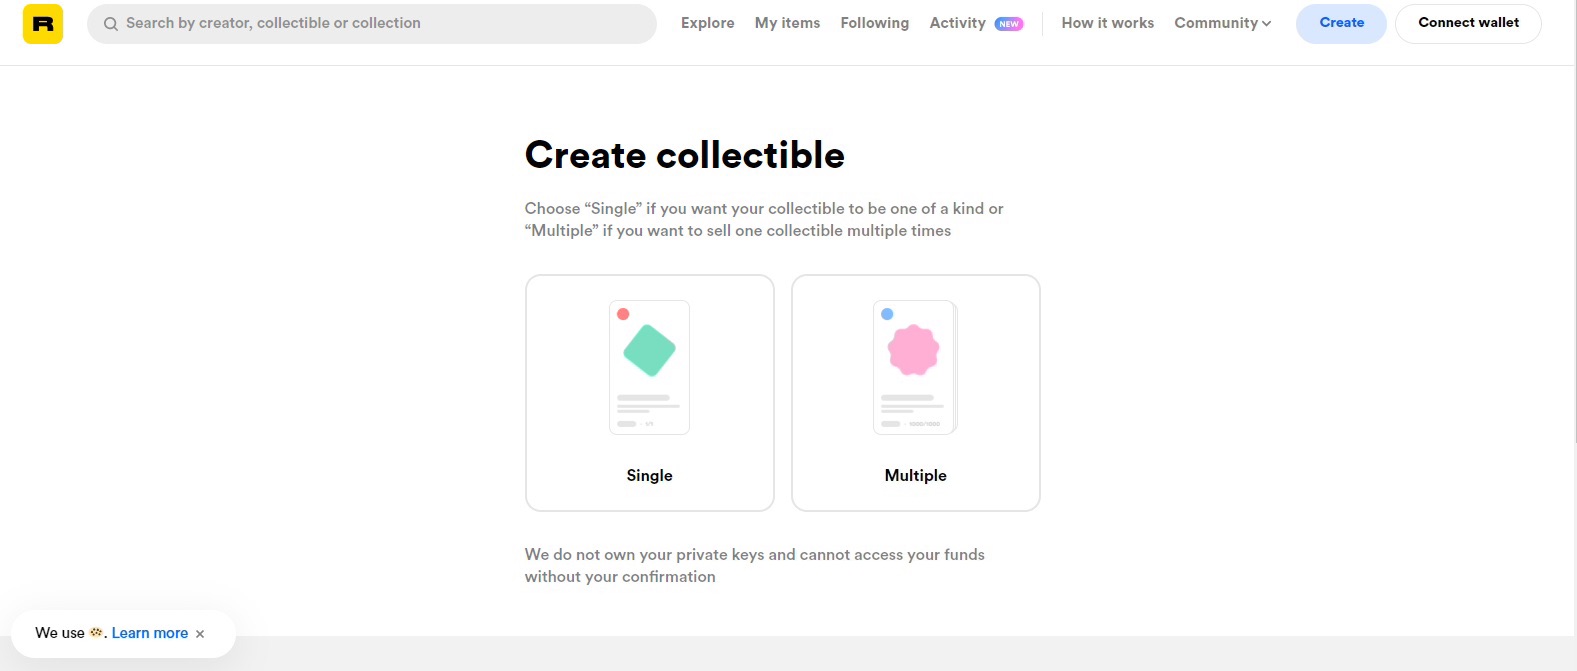Viewport: 1577px width, 671px height.
Task: Open How it works
Action: (1107, 23)
